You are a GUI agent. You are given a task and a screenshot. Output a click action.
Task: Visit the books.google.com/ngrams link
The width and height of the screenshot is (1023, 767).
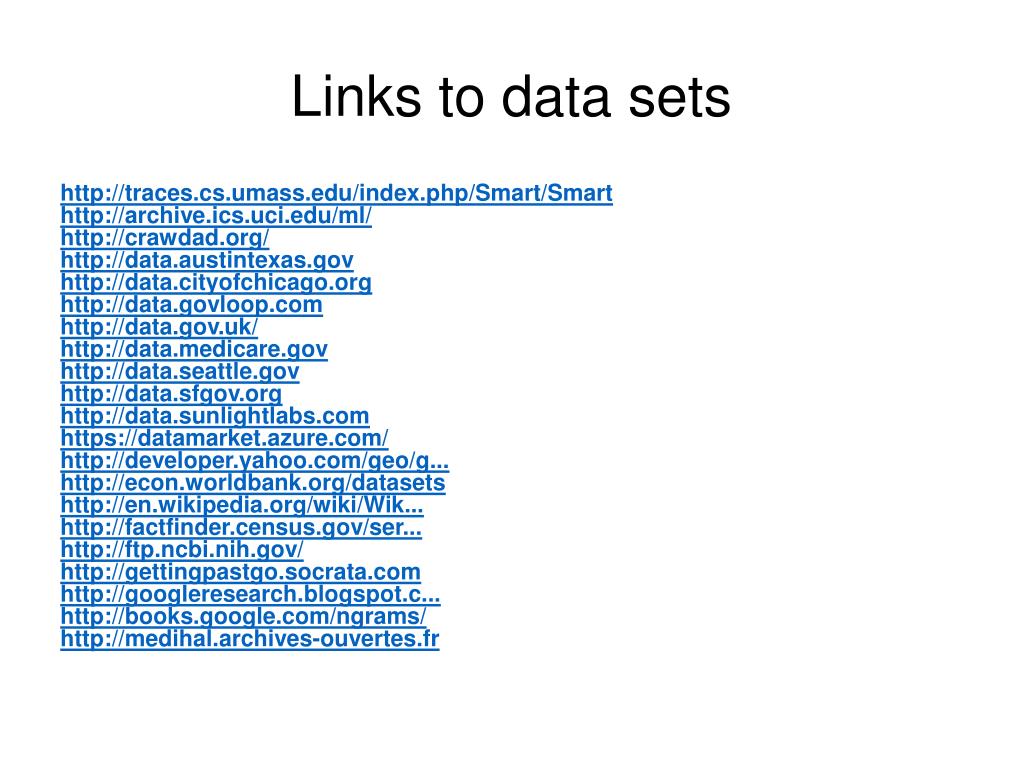pyautogui.click(x=243, y=616)
